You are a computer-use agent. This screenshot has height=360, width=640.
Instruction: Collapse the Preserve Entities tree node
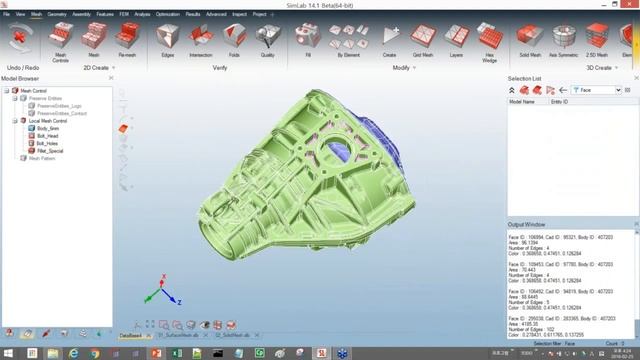(x=15, y=98)
